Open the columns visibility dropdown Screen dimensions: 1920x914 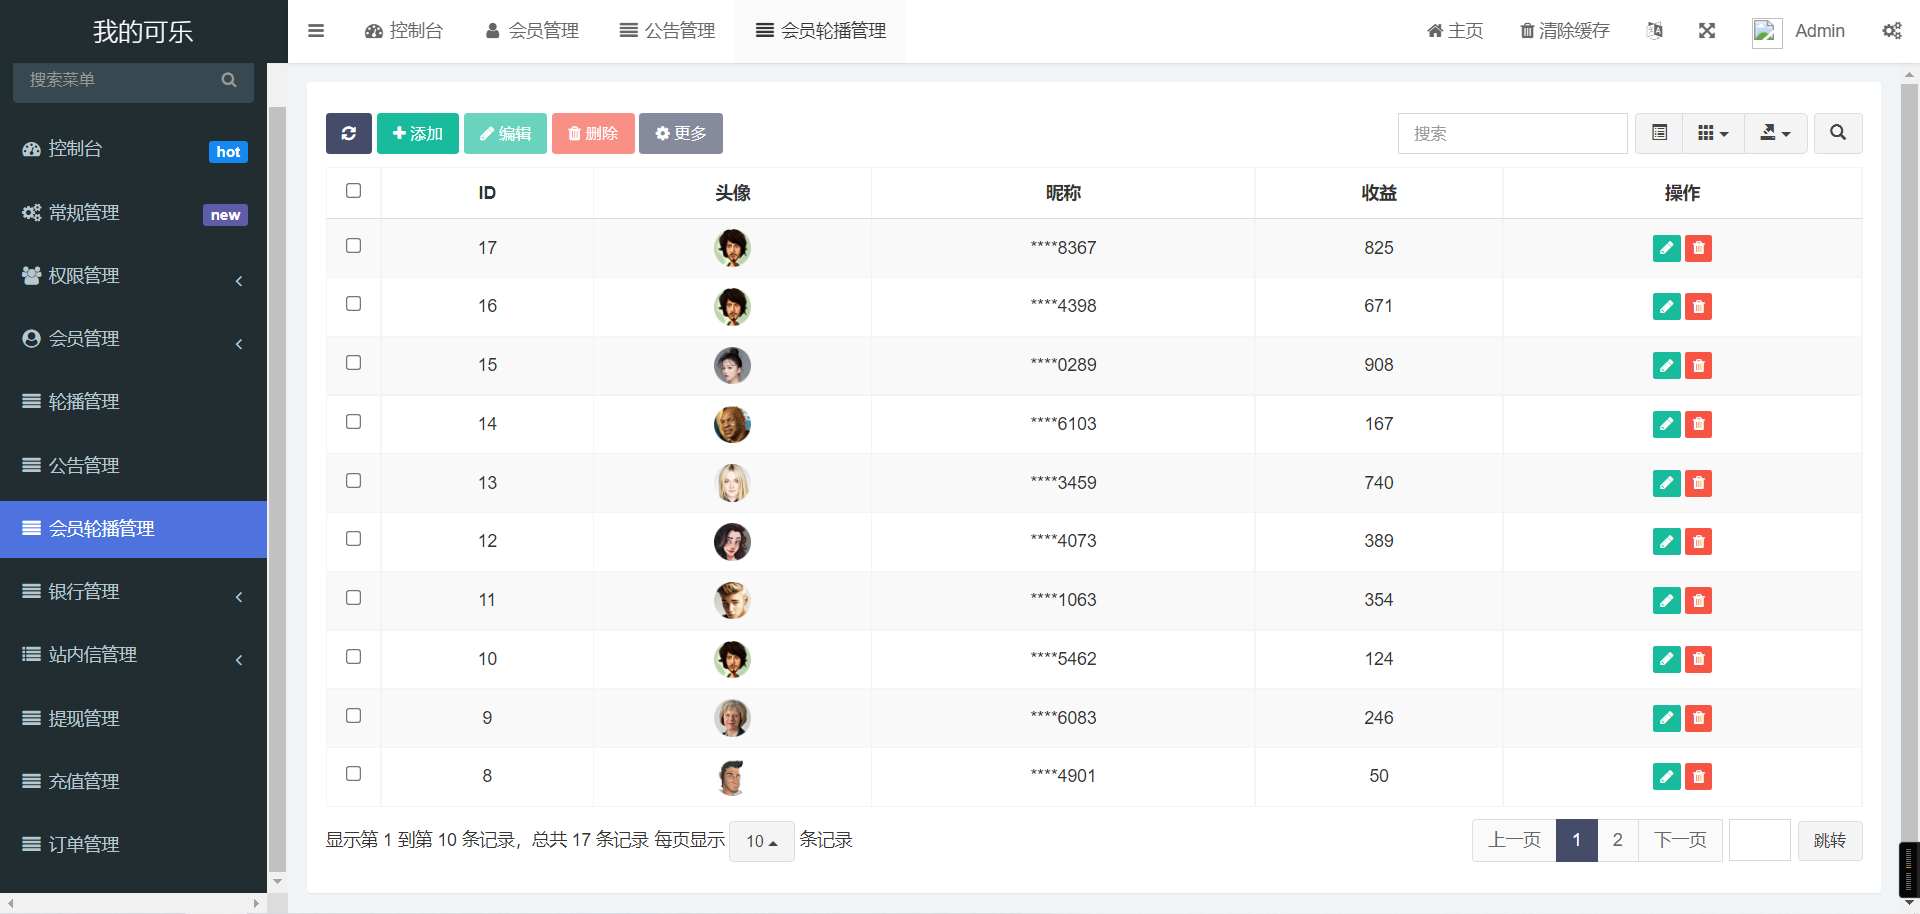tap(1713, 133)
